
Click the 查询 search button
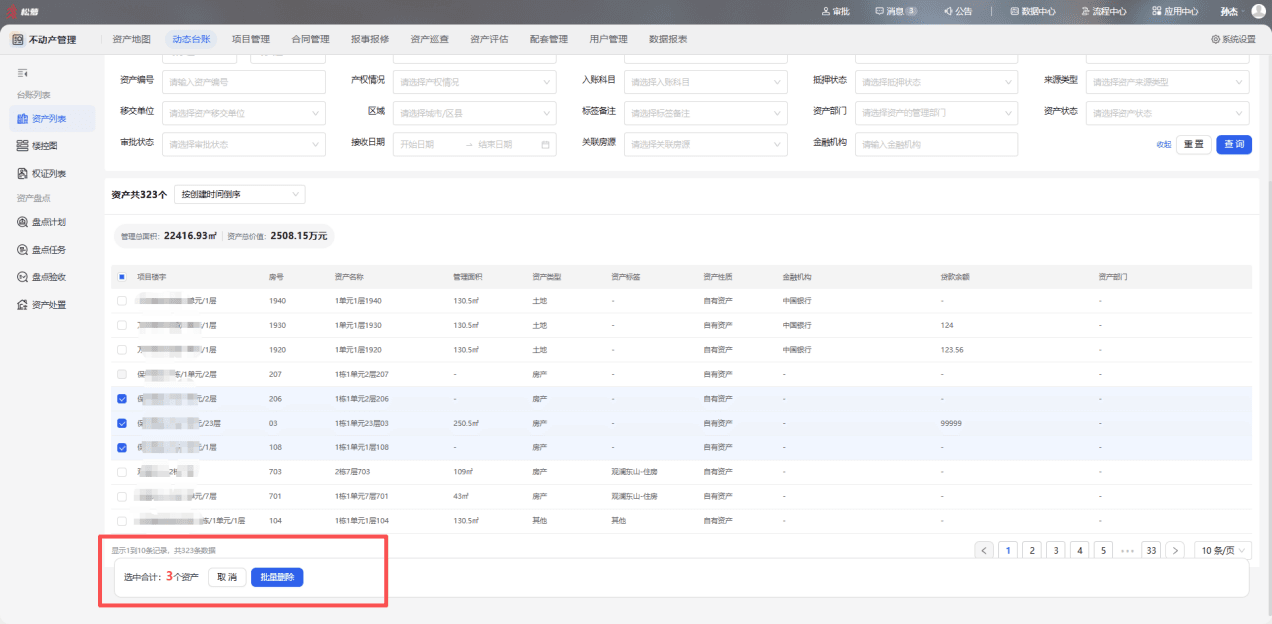coord(1234,144)
